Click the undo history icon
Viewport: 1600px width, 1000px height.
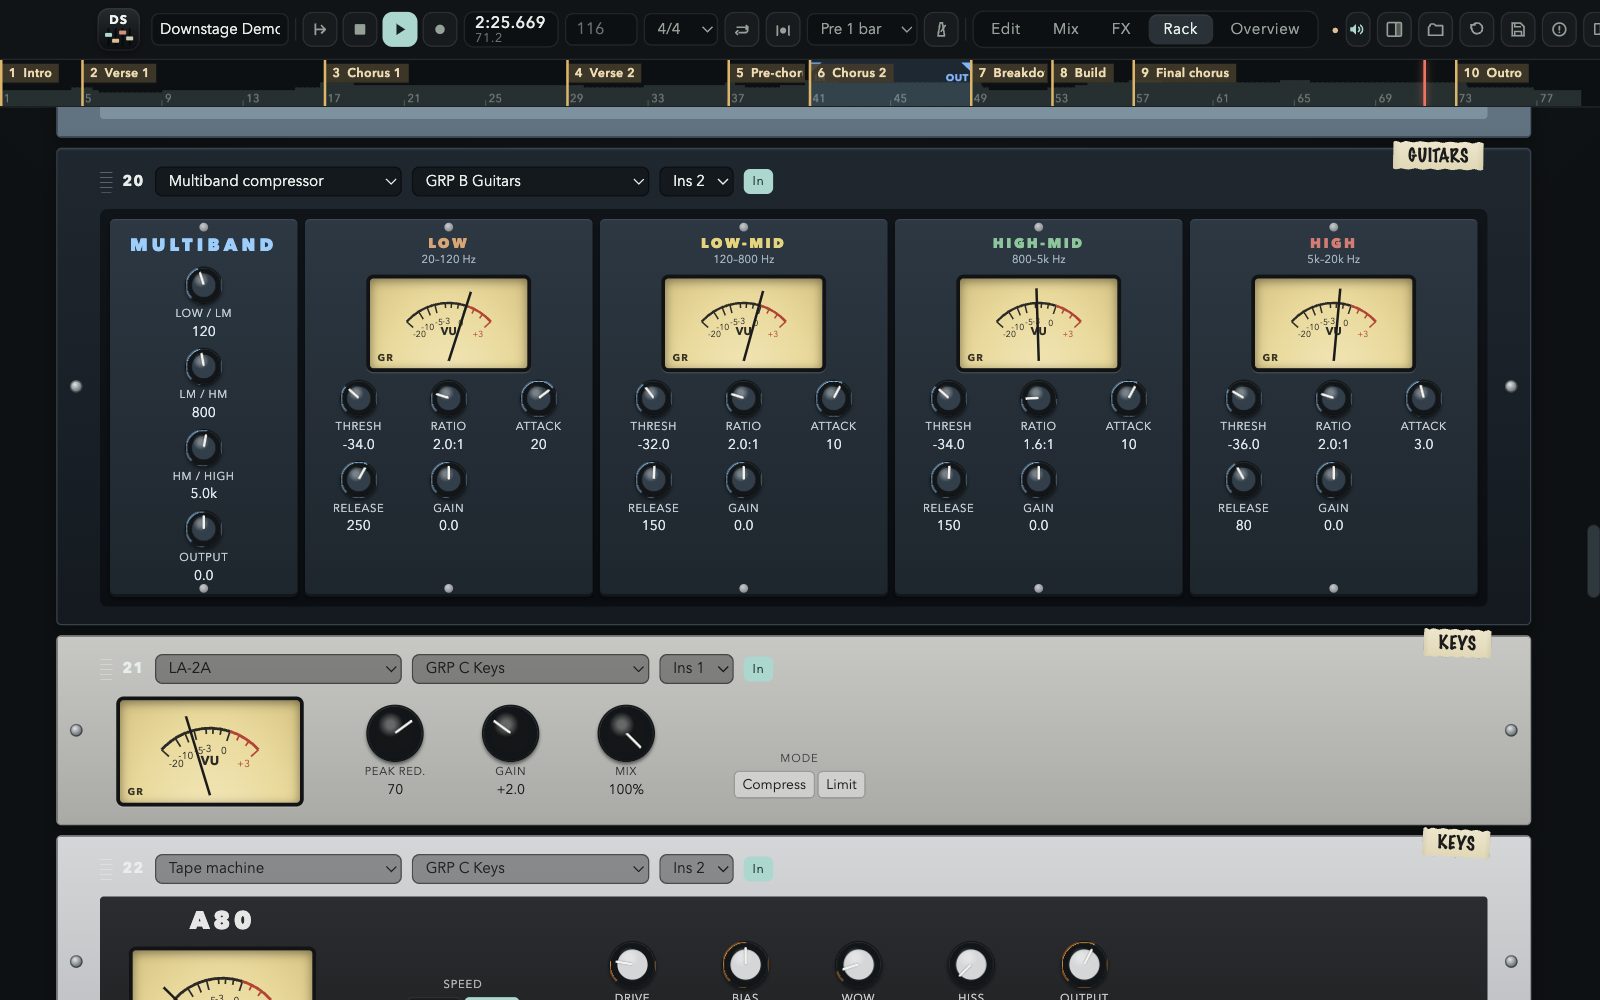1476,29
